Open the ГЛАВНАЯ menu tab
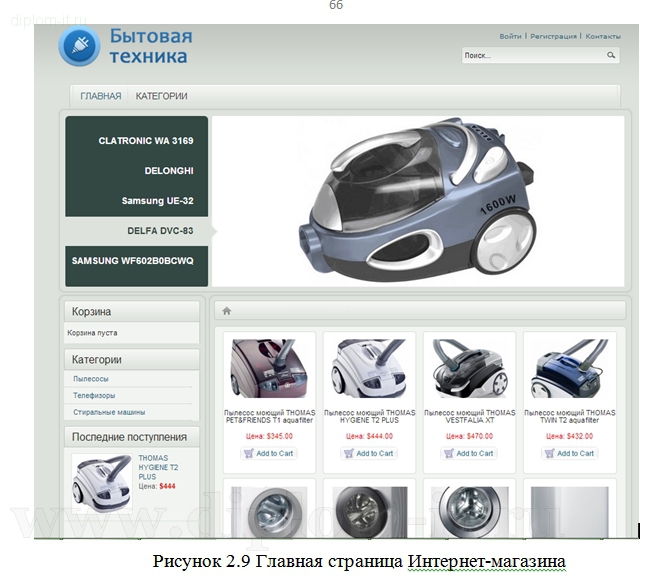This screenshot has width=663, height=577. coord(100,96)
